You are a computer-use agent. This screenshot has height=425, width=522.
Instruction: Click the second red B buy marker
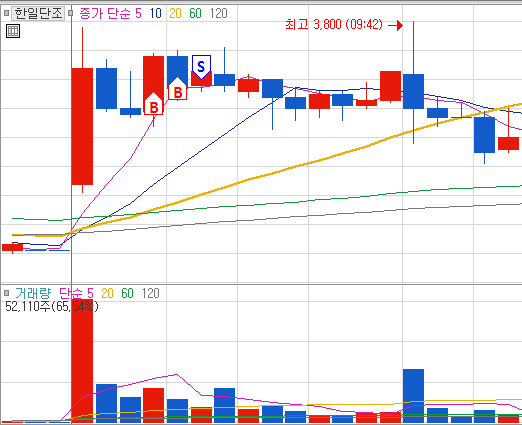pyautogui.click(x=178, y=88)
